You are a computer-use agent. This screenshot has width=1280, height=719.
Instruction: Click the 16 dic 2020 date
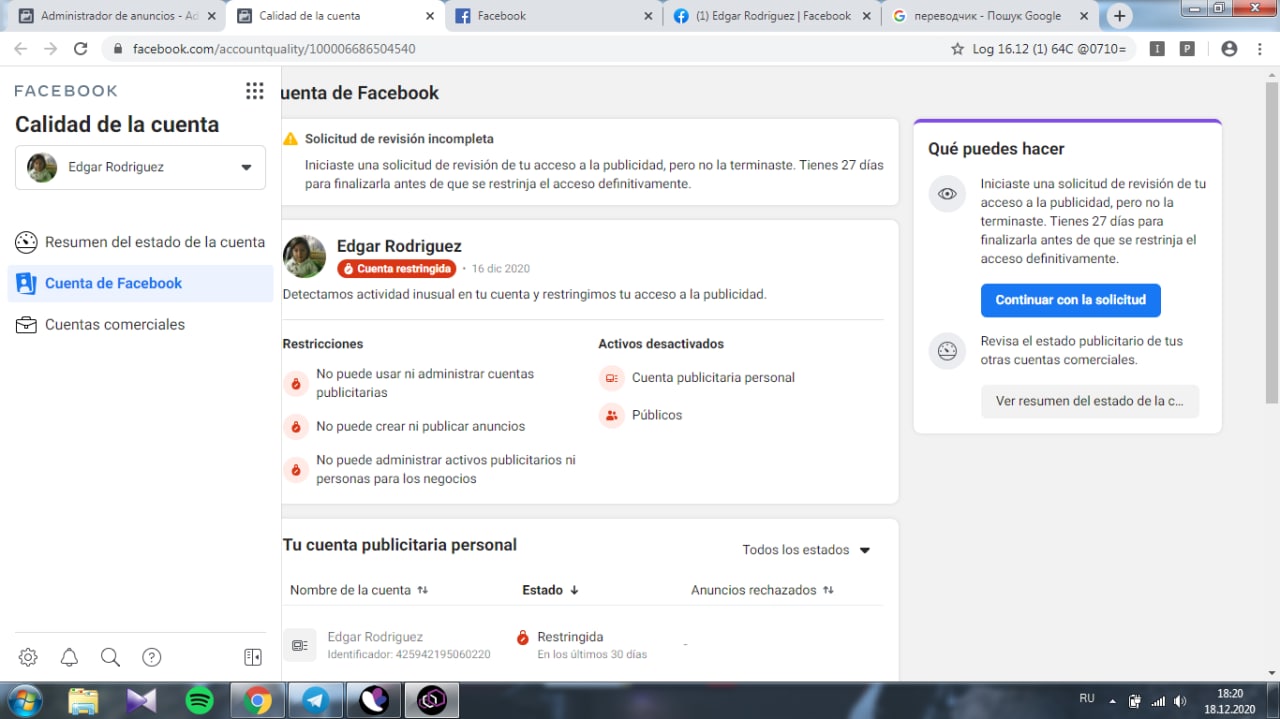pyautogui.click(x=501, y=269)
